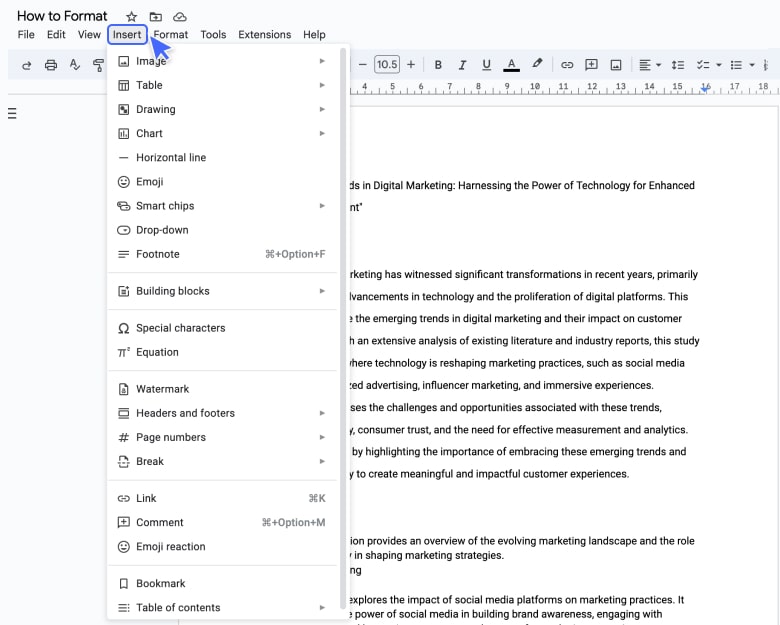The height and width of the screenshot is (625, 780).
Task: Open the bulleted list dropdown arrow
Action: point(752,65)
